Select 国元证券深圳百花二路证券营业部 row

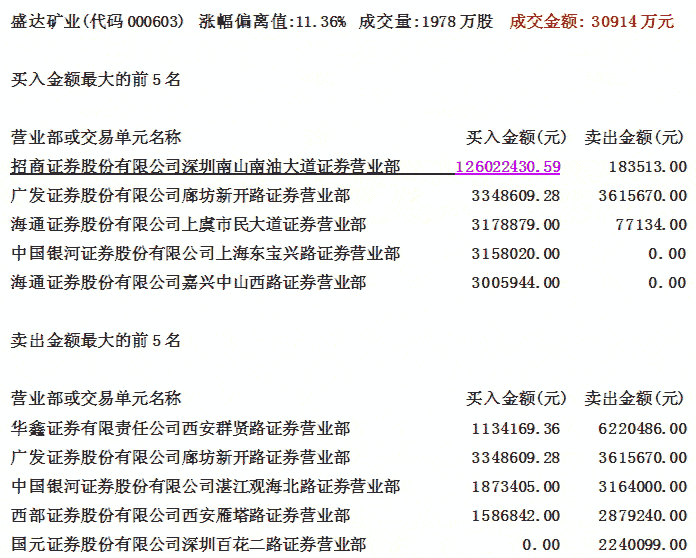(x=349, y=544)
